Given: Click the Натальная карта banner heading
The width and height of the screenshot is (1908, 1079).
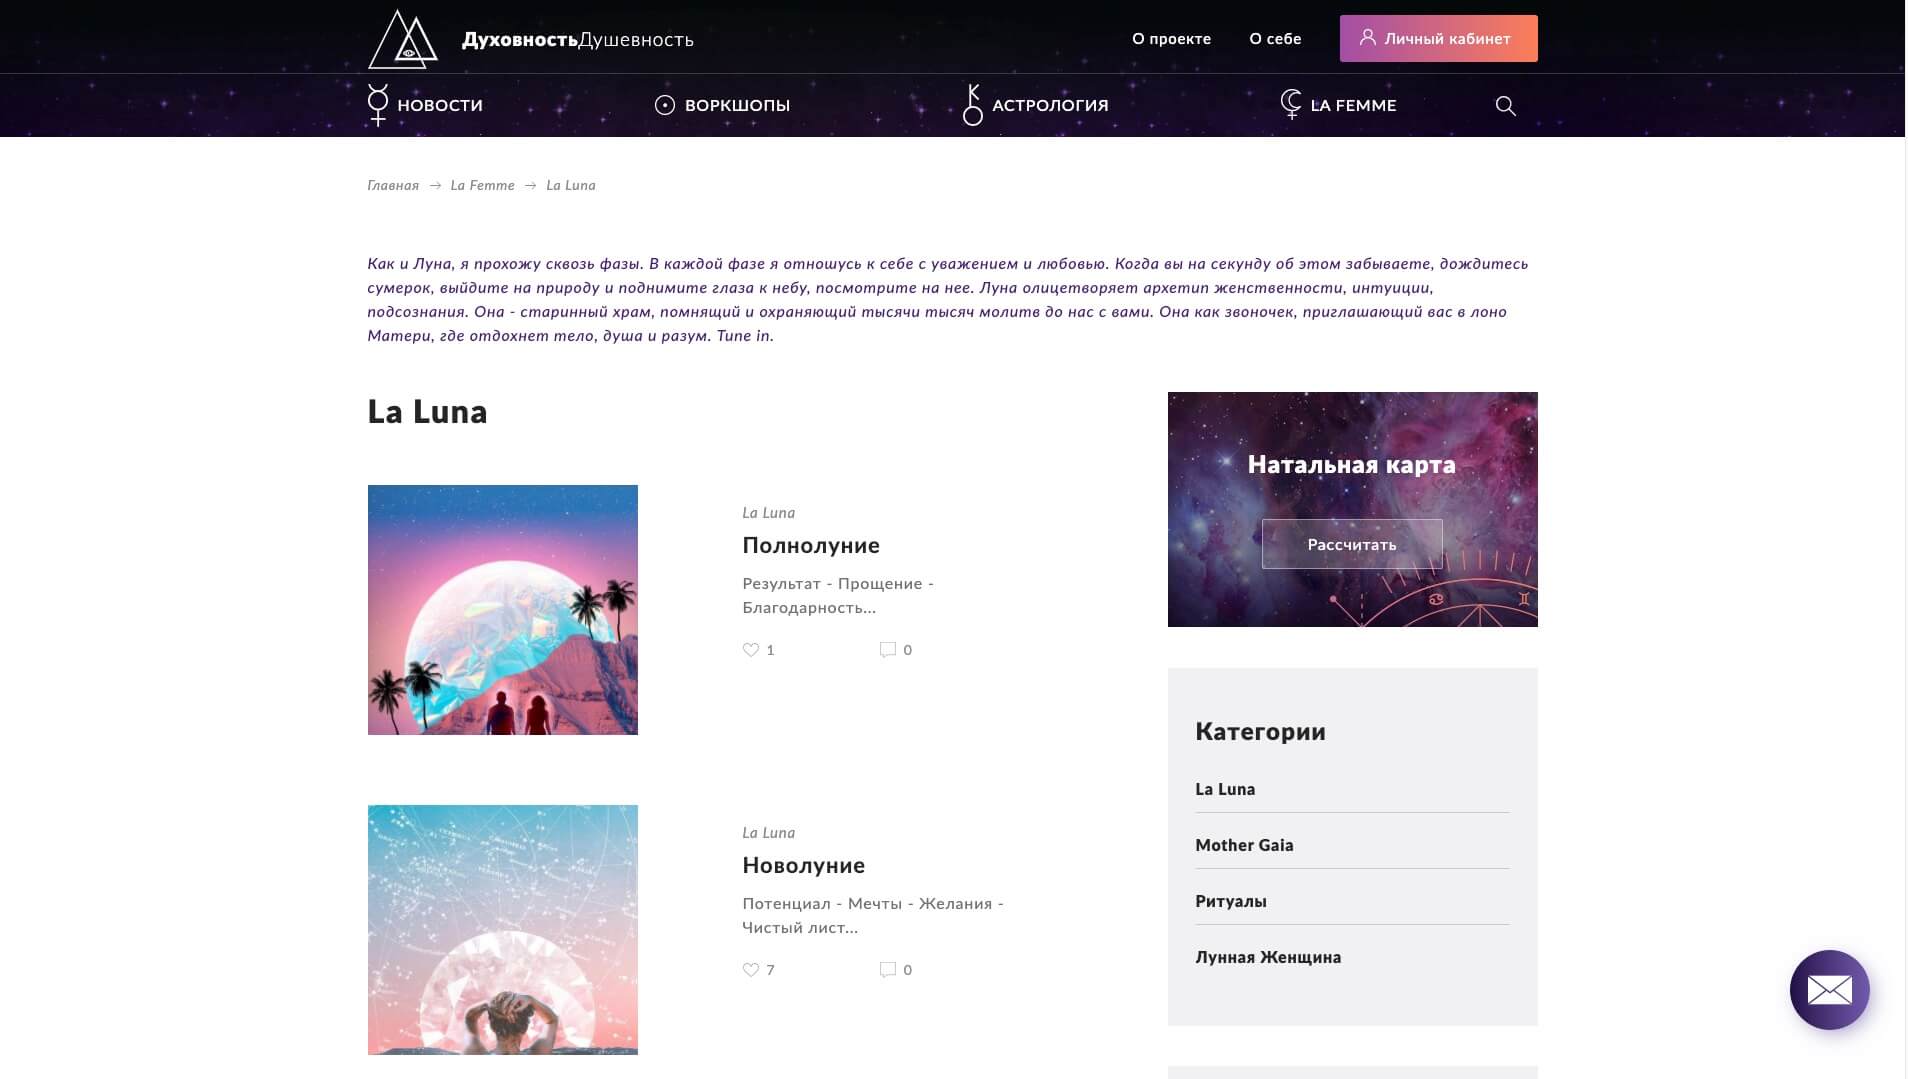Looking at the screenshot, I should click(1351, 464).
